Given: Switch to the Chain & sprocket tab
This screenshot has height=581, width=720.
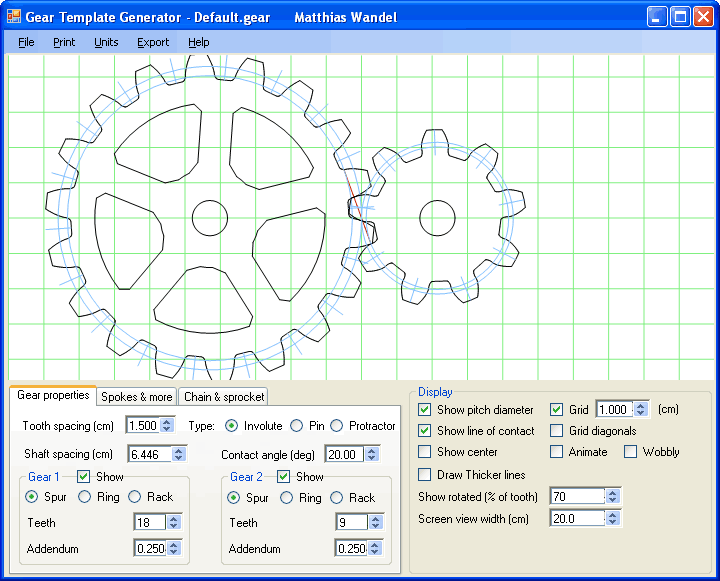Looking at the screenshot, I should pyautogui.click(x=224, y=397).
